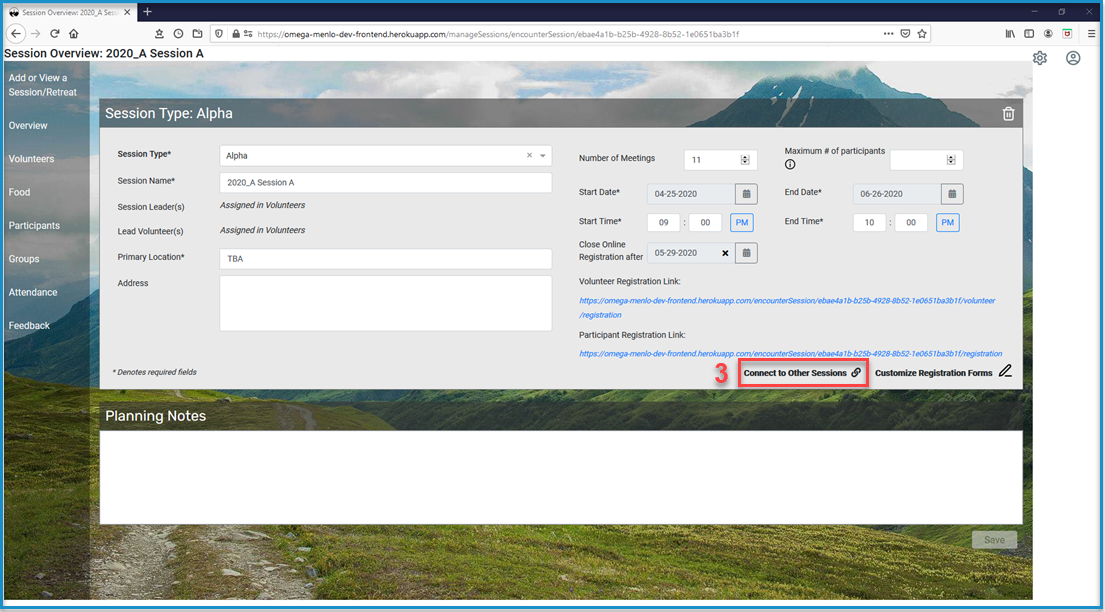Open Feedback section in sidebar

(x=29, y=326)
